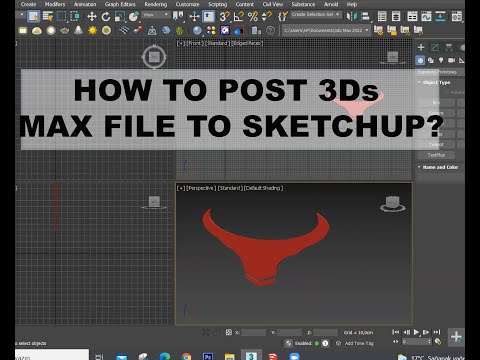Click the Sun light icon
This screenshot has width=480, height=360.
click(x=92, y=31)
